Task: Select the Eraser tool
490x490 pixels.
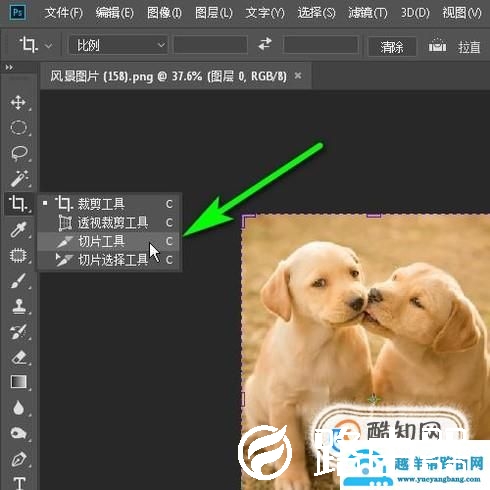Action: [x=19, y=357]
